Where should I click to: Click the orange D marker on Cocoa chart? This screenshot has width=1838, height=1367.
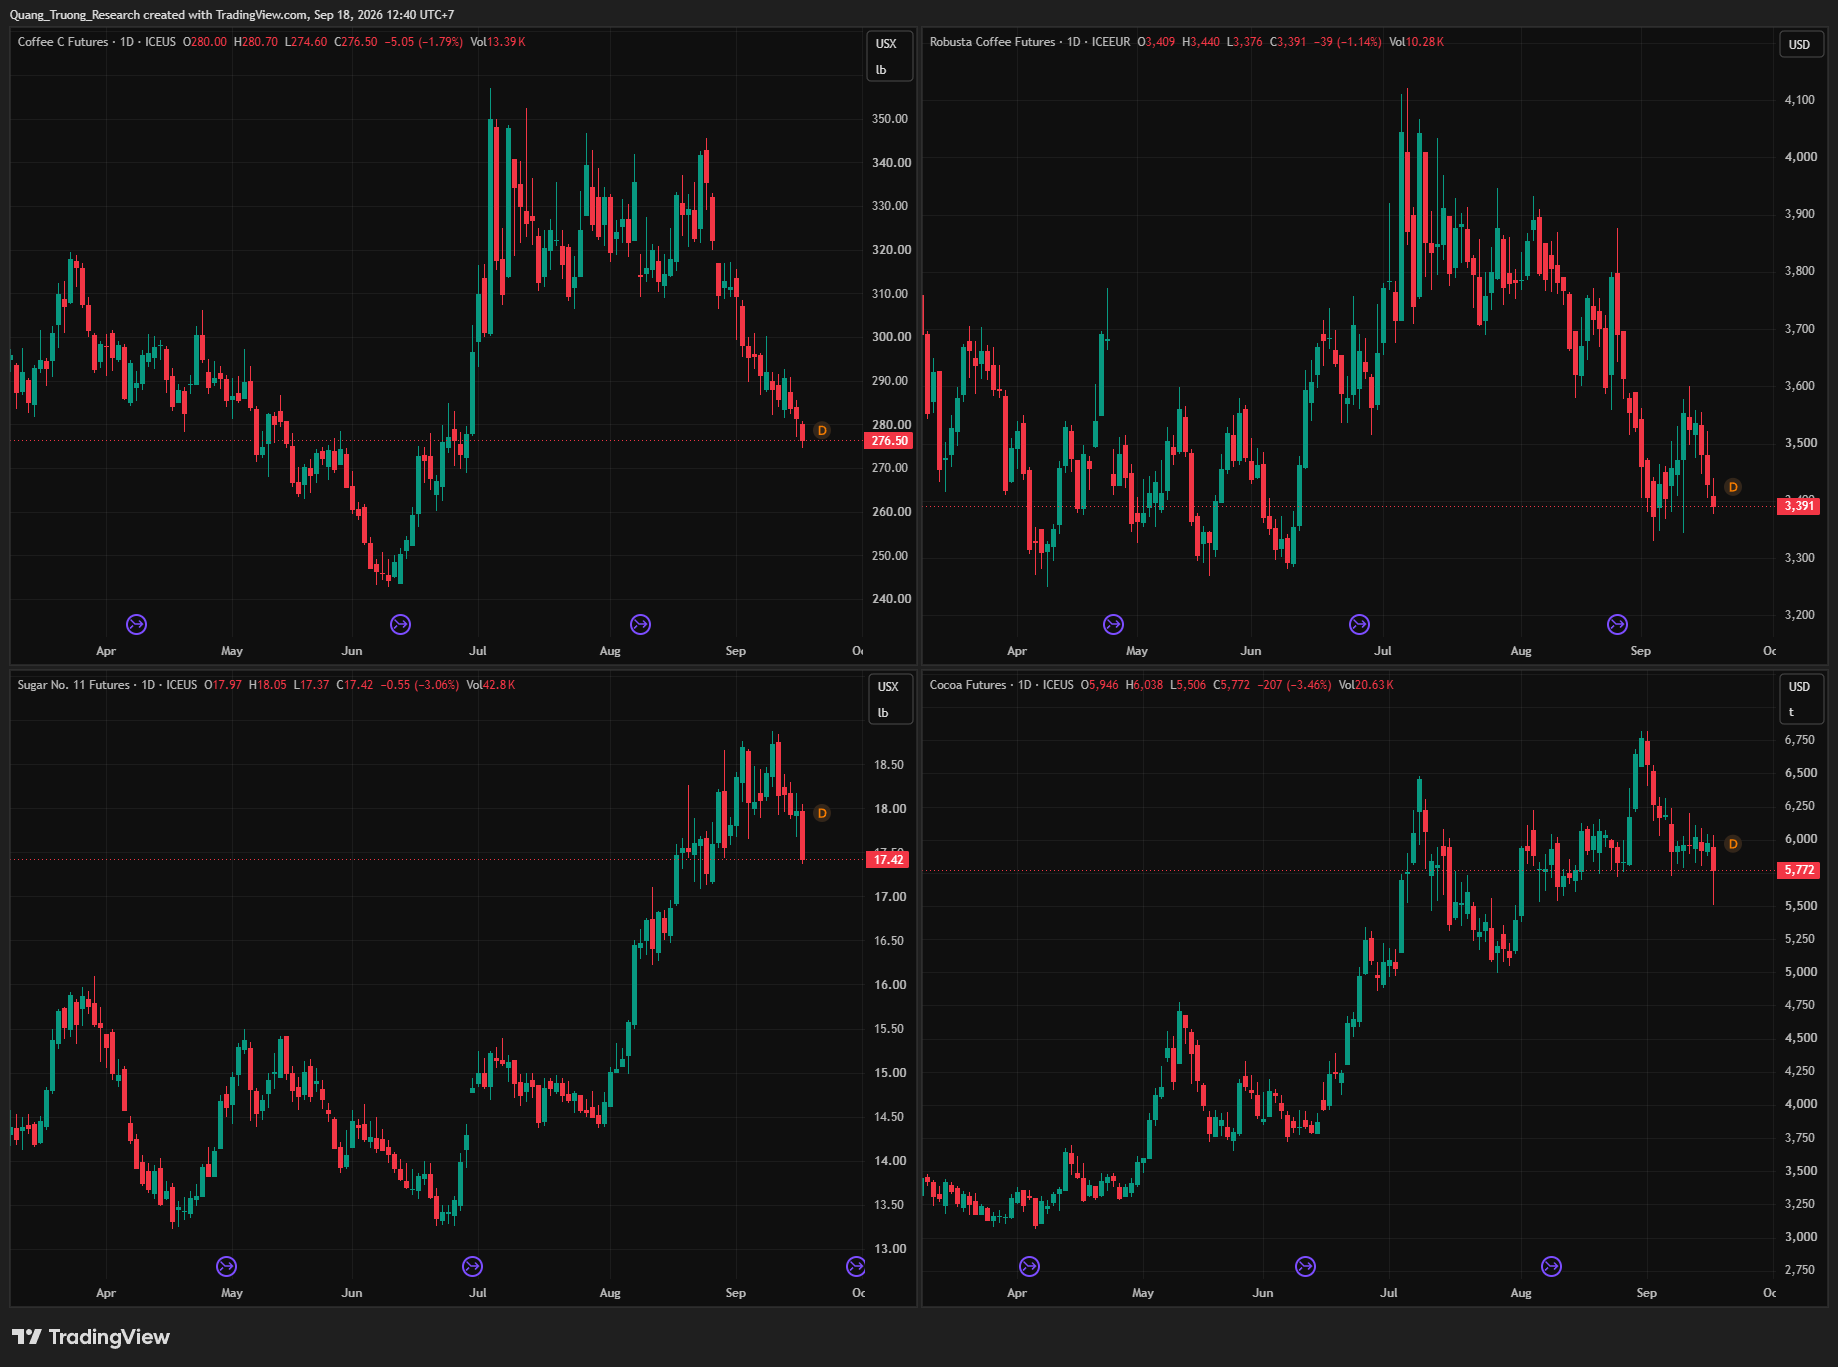click(1733, 844)
